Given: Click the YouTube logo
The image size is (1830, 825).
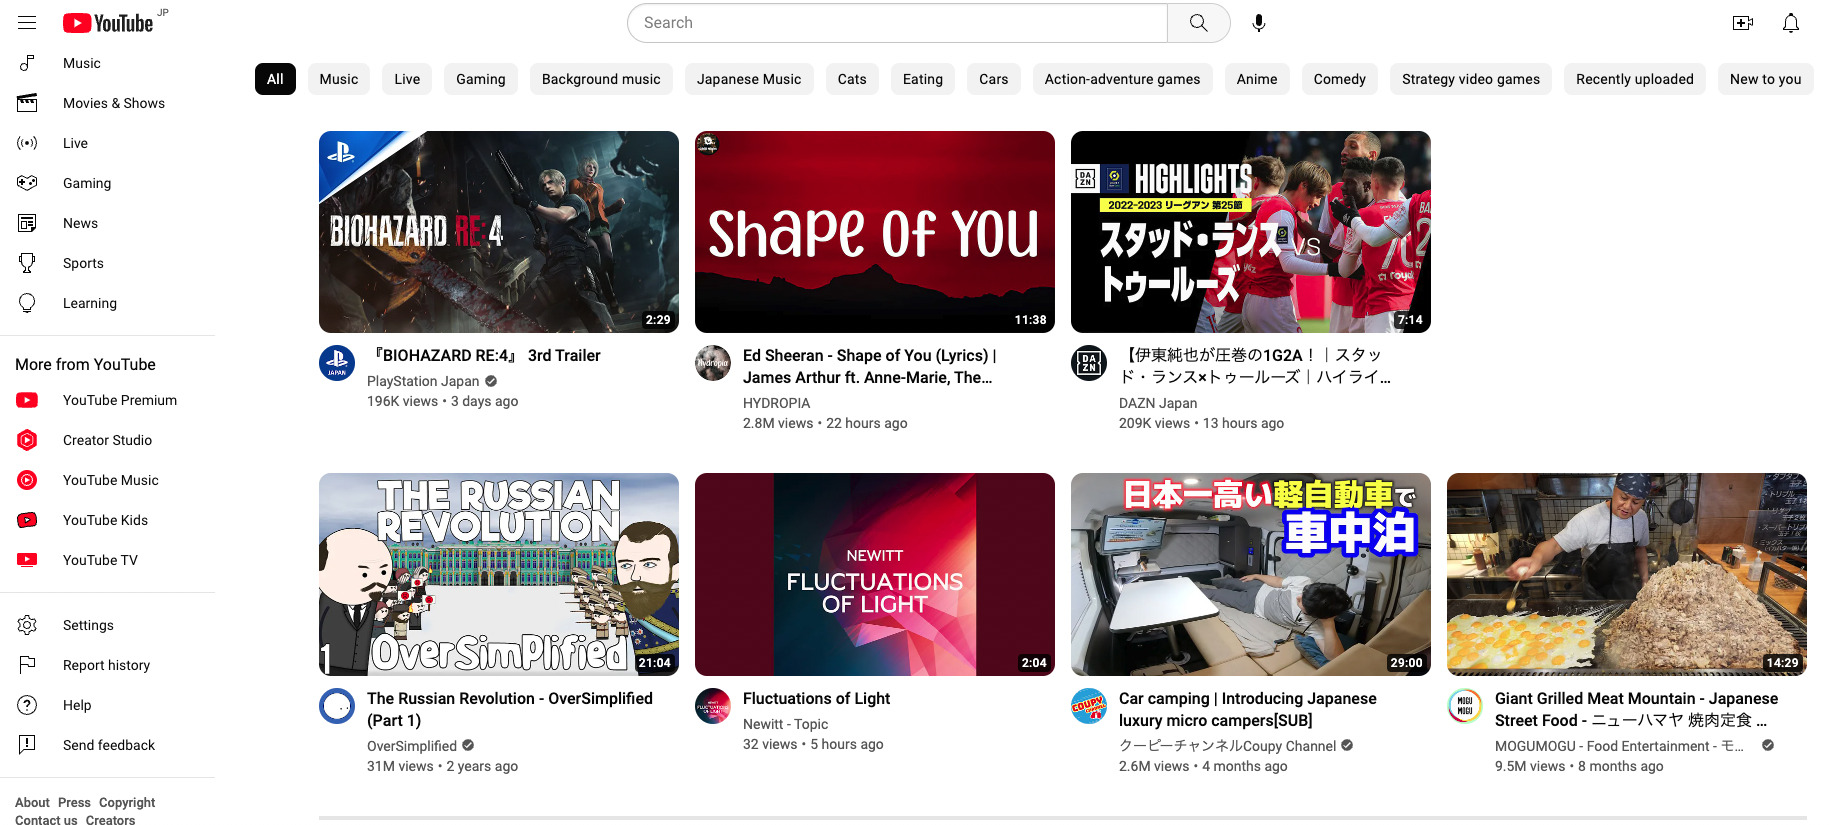Looking at the screenshot, I should pyautogui.click(x=108, y=23).
